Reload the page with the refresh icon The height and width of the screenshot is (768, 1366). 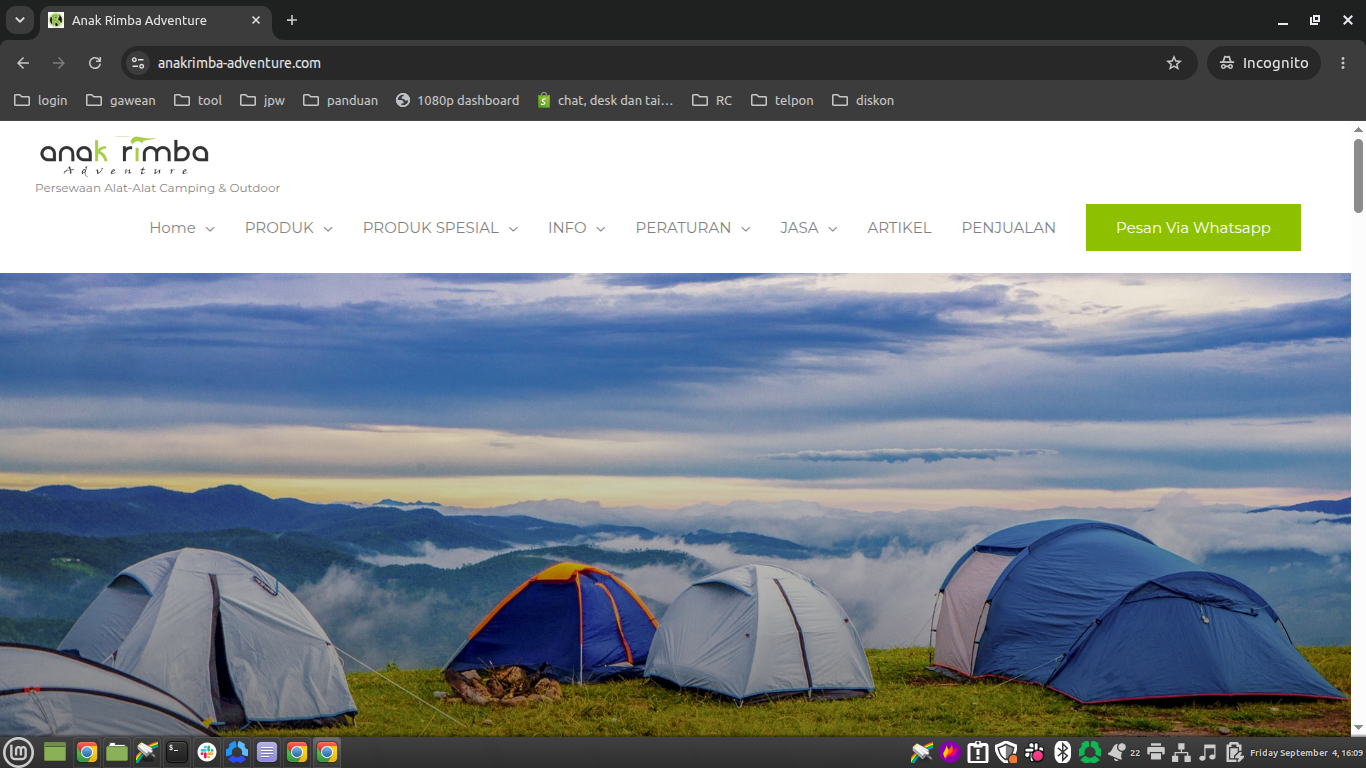click(95, 63)
